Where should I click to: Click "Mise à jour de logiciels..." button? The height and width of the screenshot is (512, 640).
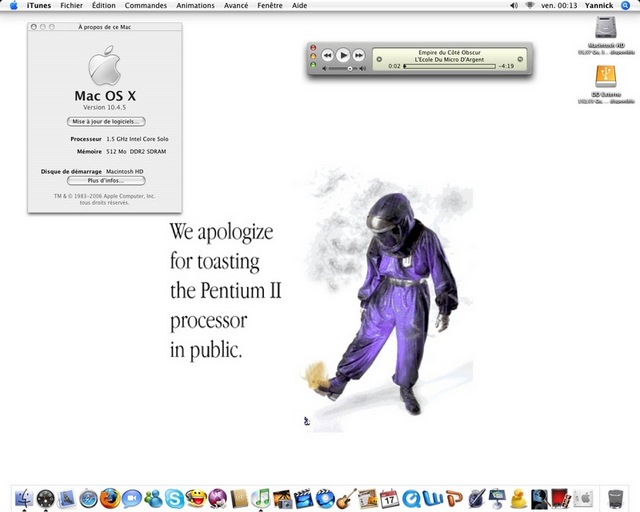click(106, 121)
